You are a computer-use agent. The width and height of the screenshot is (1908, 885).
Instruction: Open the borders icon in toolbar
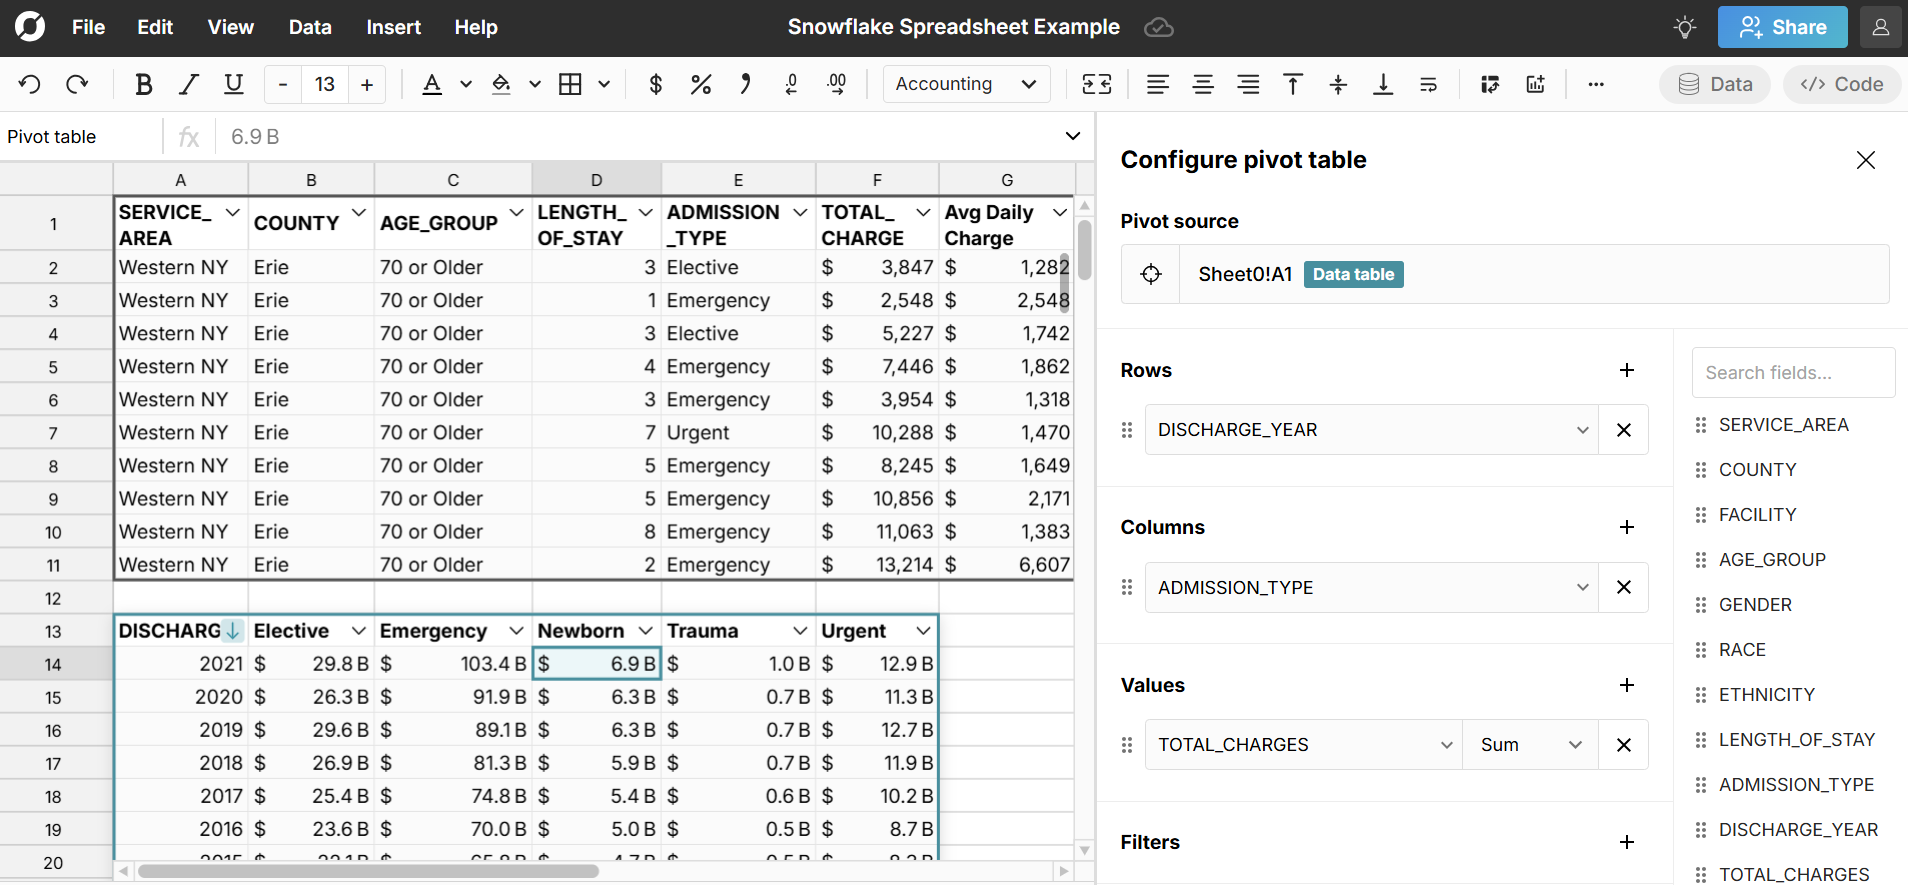(x=570, y=85)
